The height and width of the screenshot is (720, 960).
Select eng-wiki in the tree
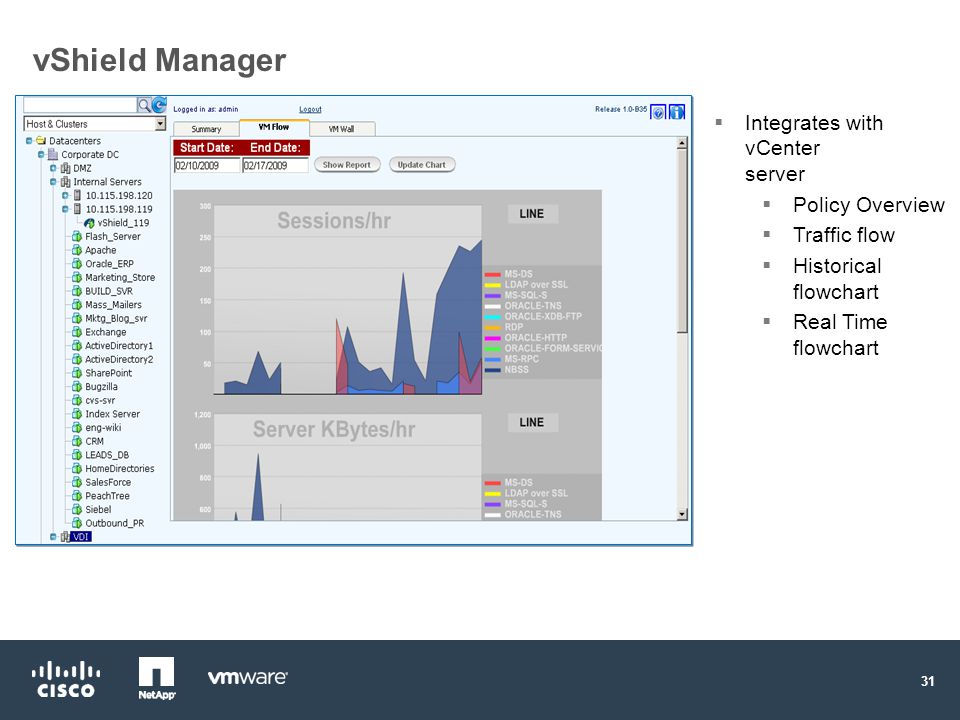103,427
